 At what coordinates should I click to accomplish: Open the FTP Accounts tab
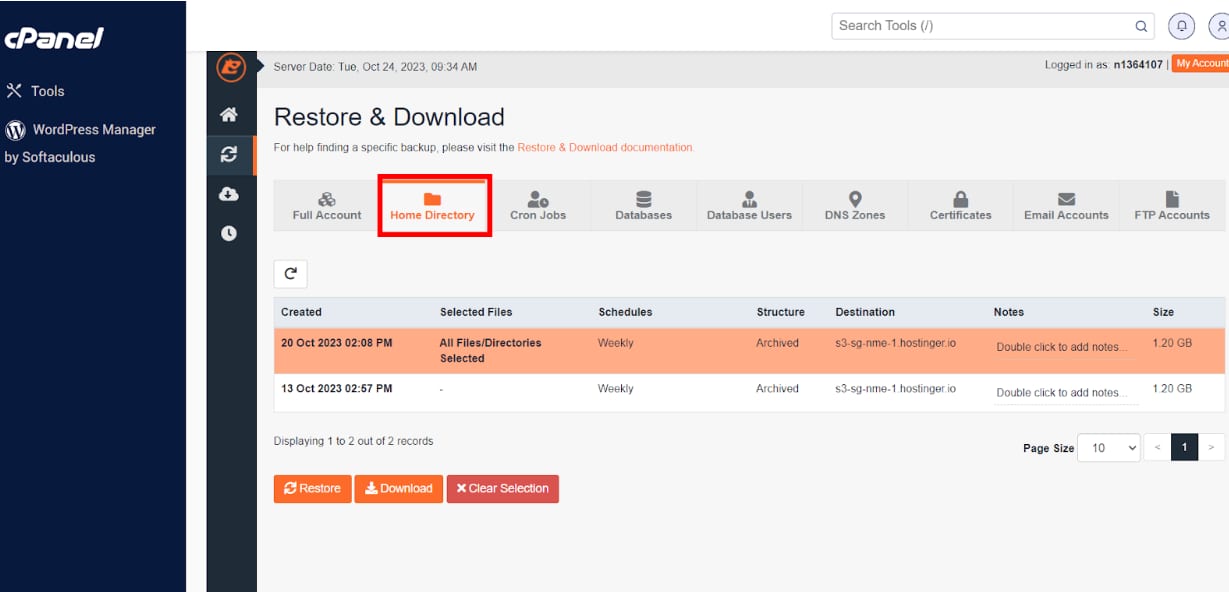(1172, 206)
